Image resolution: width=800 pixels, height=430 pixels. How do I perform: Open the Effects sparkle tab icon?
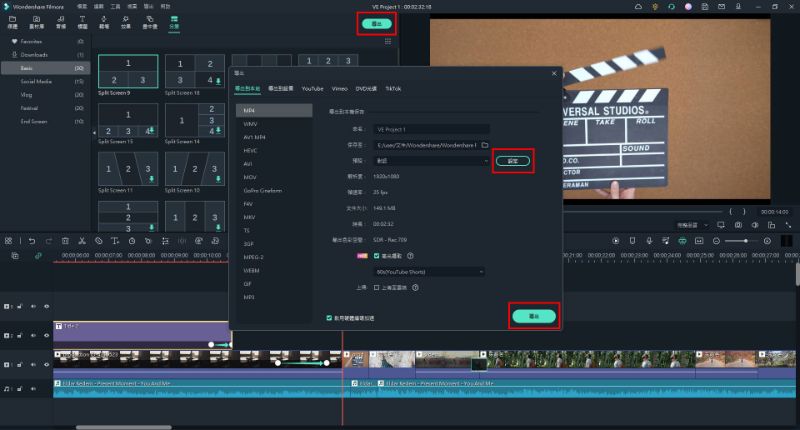126,22
